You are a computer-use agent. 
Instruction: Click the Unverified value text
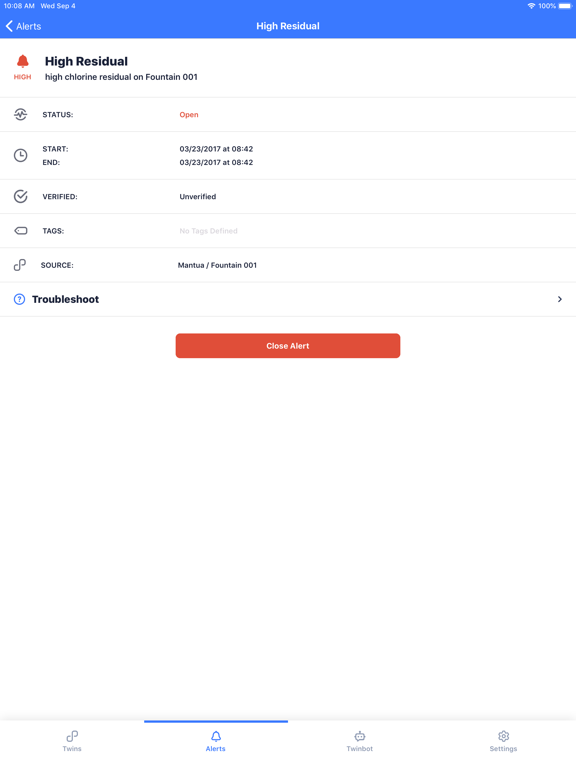(197, 196)
